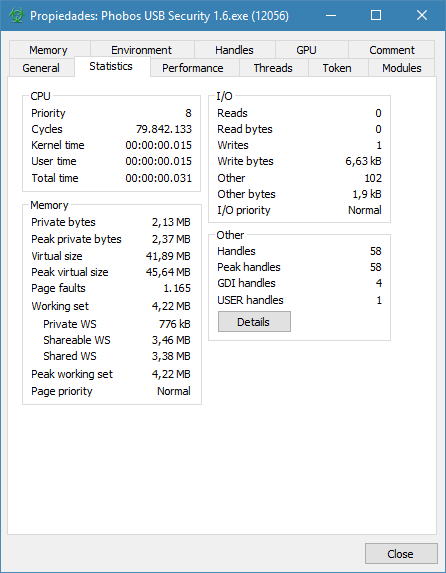Click the Peak private bytes value
This screenshot has height=573, width=446.
(171, 239)
